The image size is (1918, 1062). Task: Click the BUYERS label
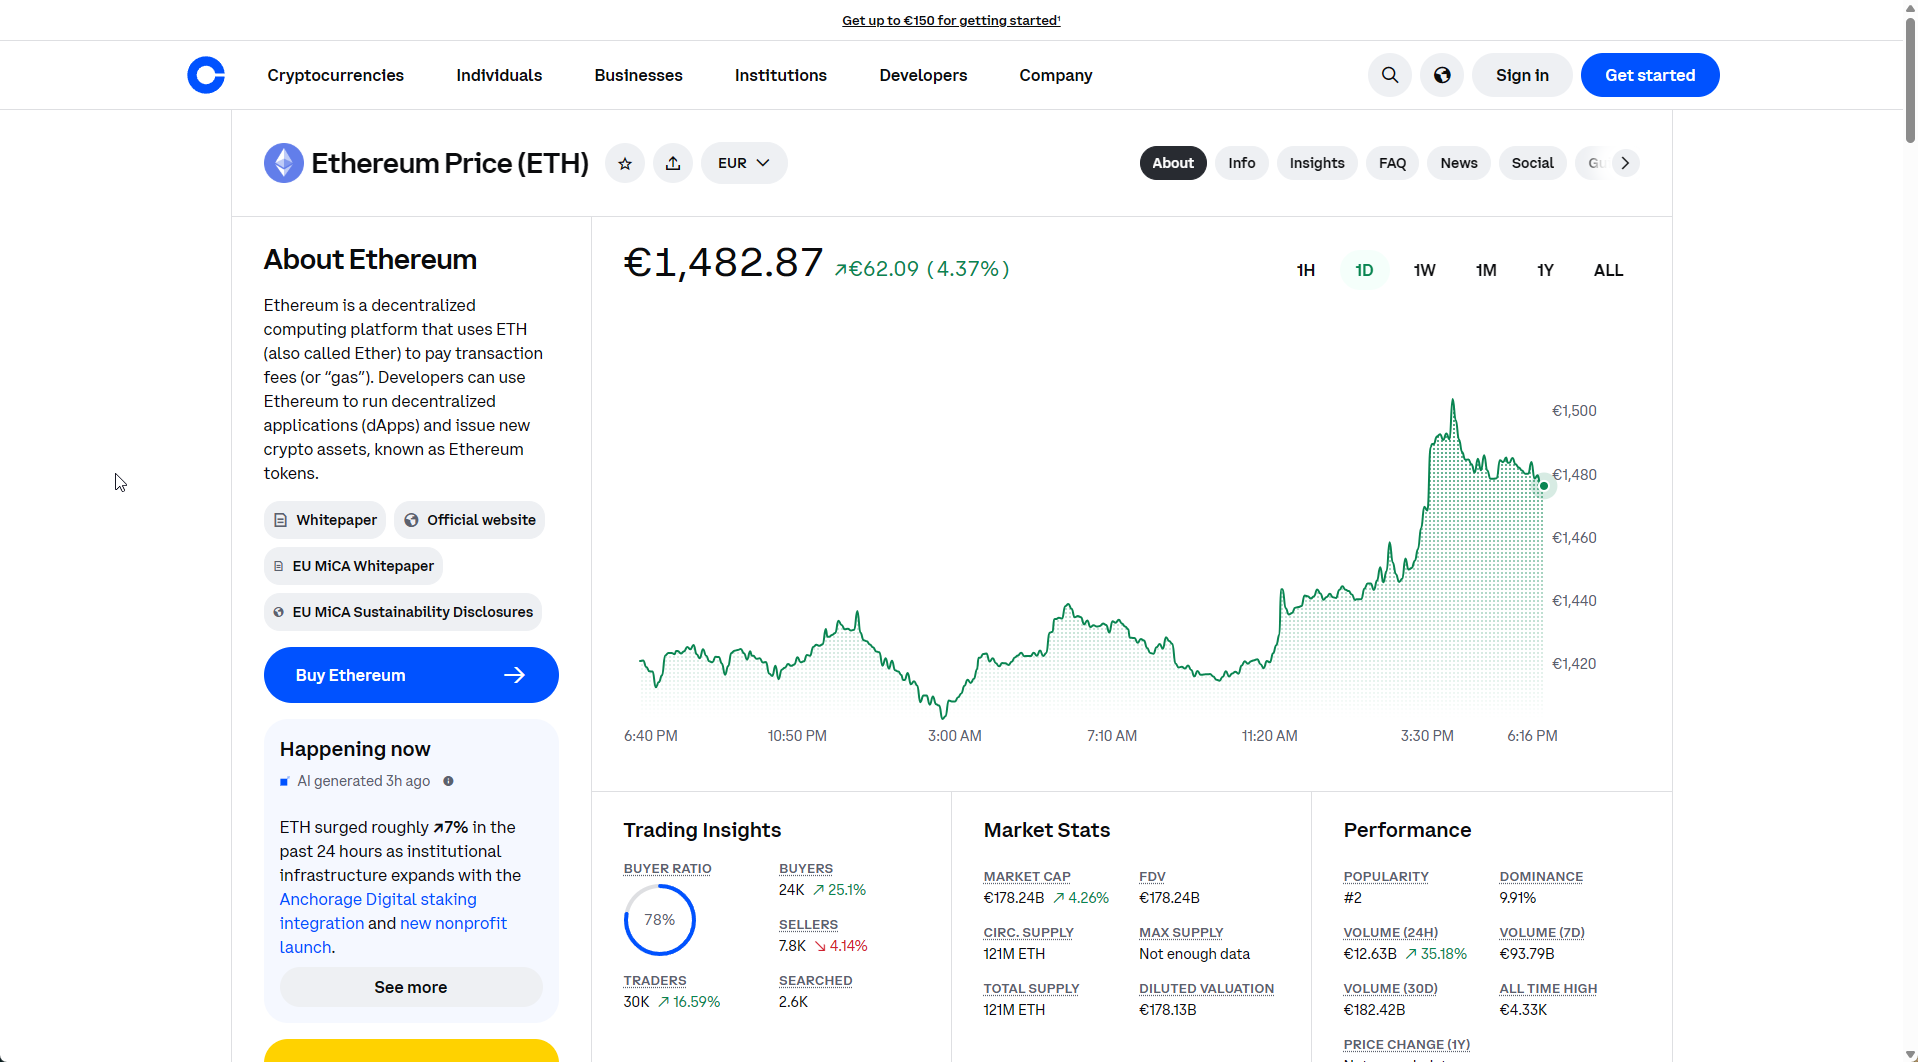(x=806, y=869)
